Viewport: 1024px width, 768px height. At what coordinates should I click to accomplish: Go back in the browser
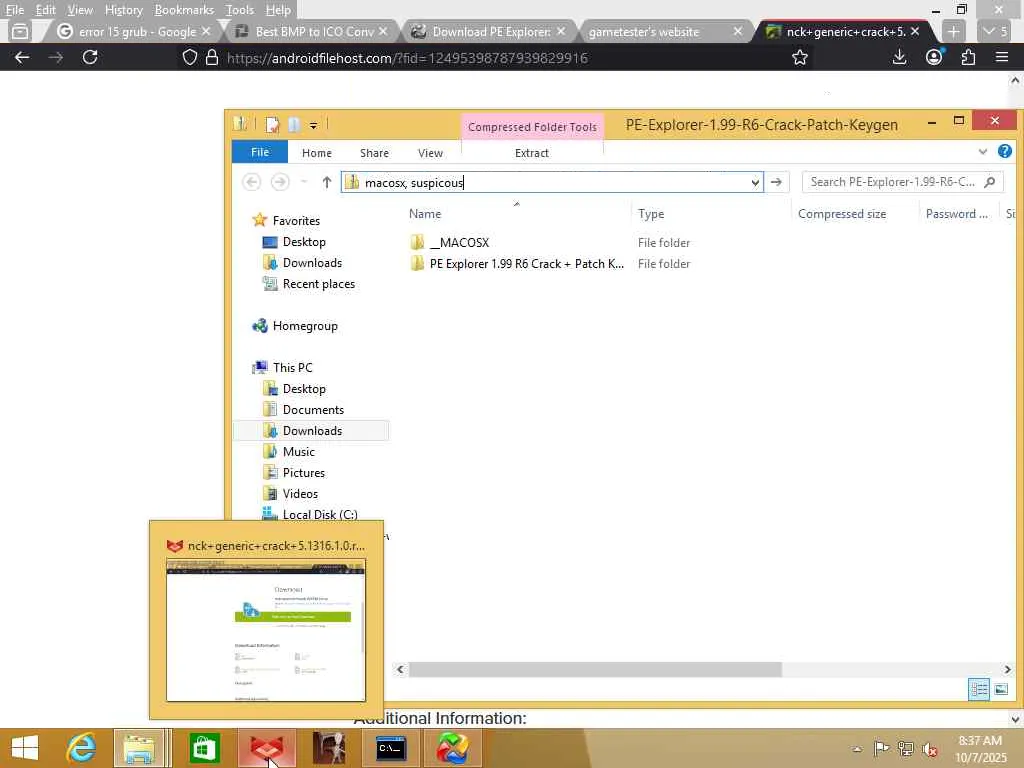point(22,57)
